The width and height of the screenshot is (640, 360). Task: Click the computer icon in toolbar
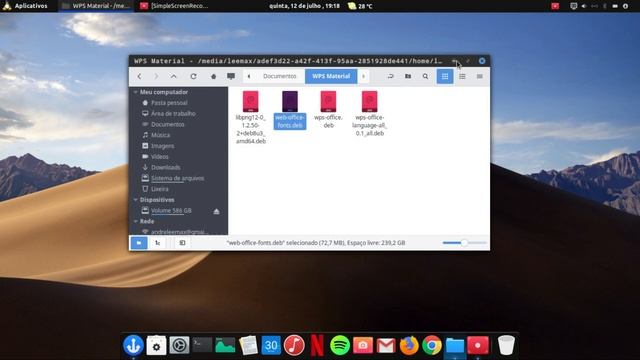[231, 76]
